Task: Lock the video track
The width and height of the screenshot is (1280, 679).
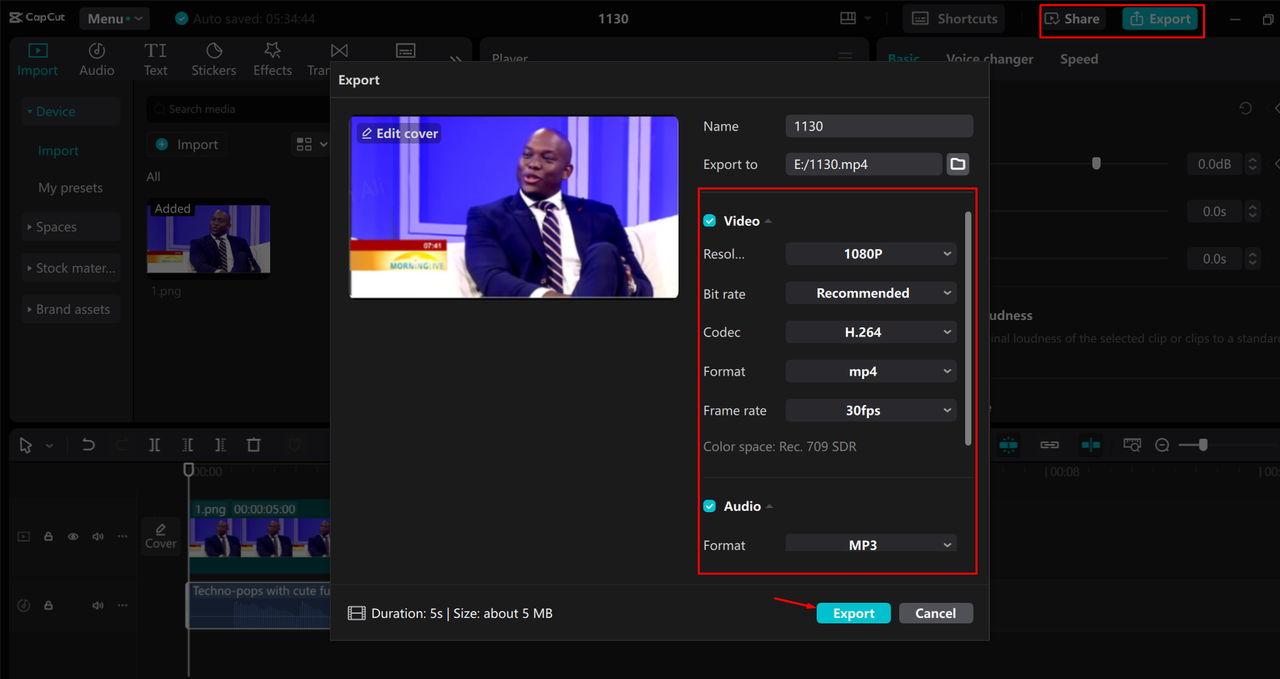Action: pos(48,537)
